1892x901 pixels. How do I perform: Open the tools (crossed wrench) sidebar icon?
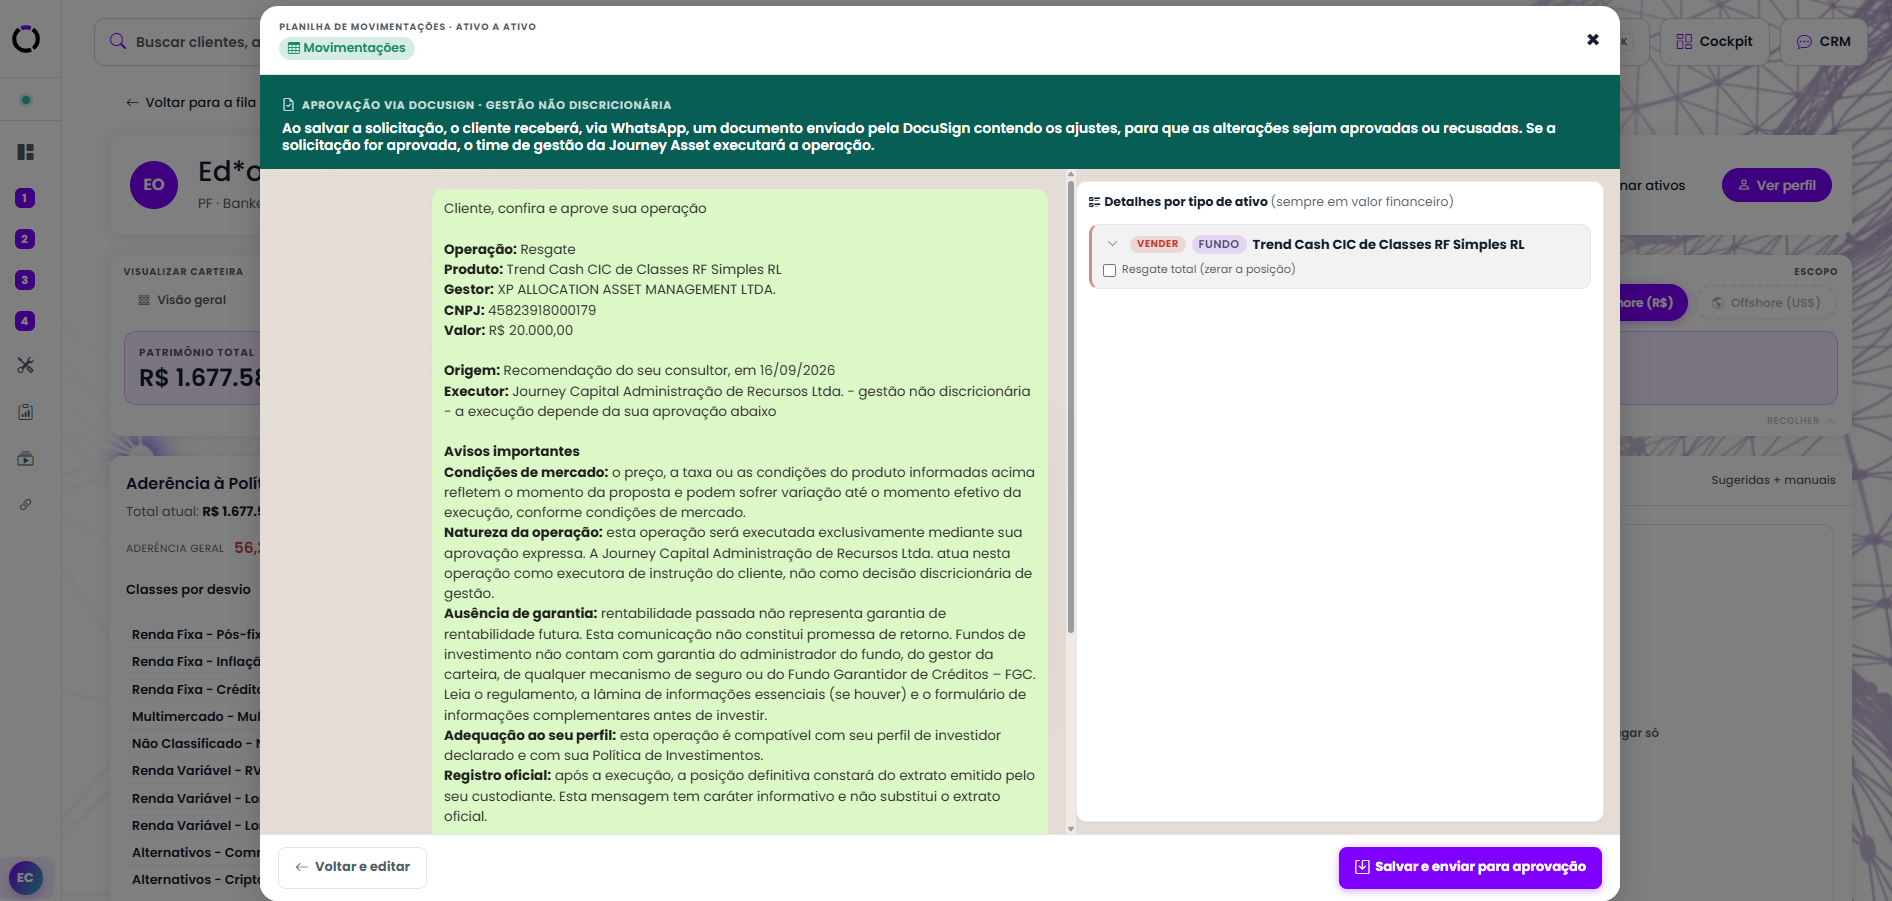coord(26,365)
